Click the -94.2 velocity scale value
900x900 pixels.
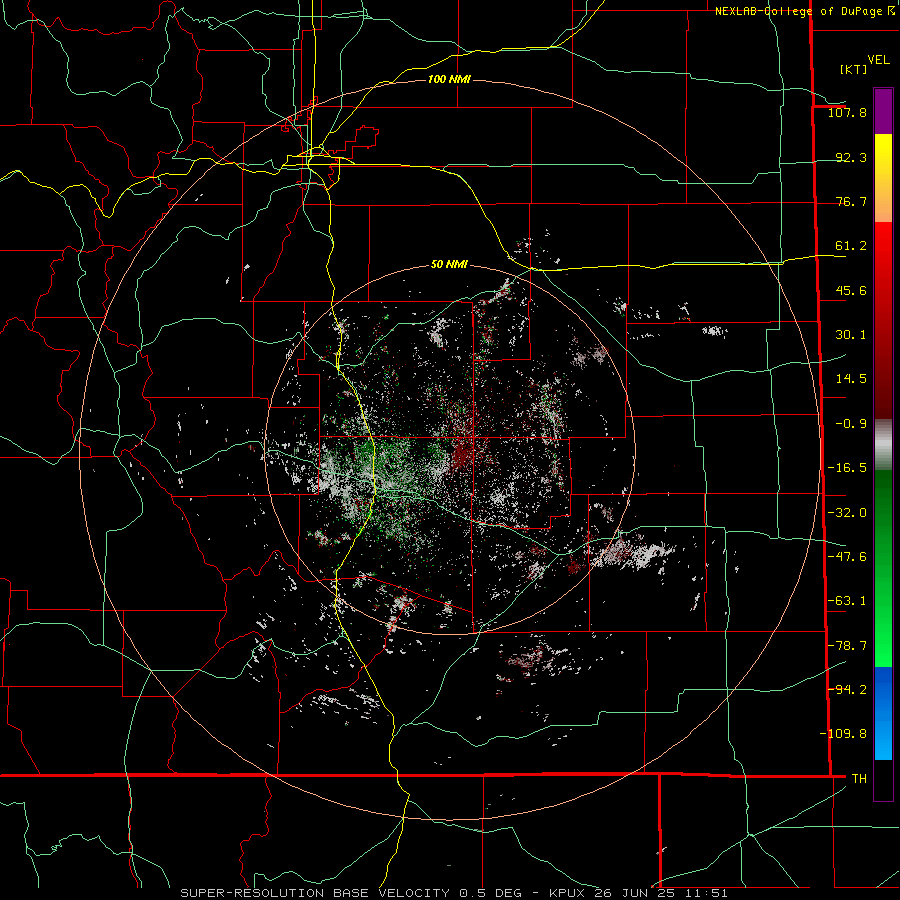[x=847, y=690]
